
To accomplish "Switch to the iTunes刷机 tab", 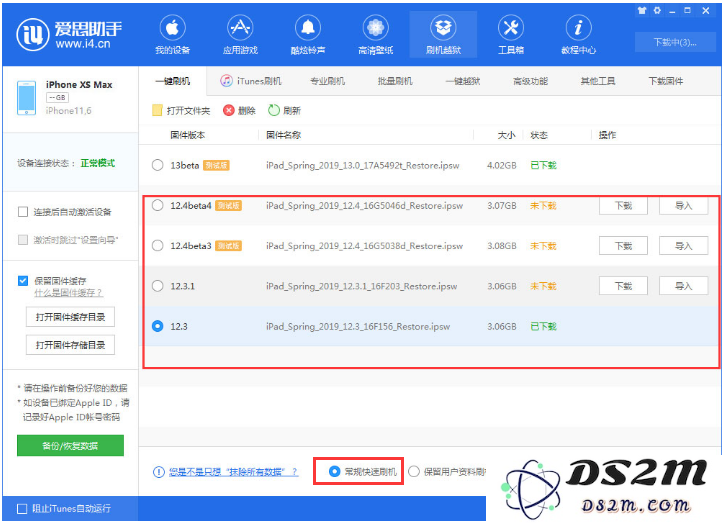I will 251,81.
